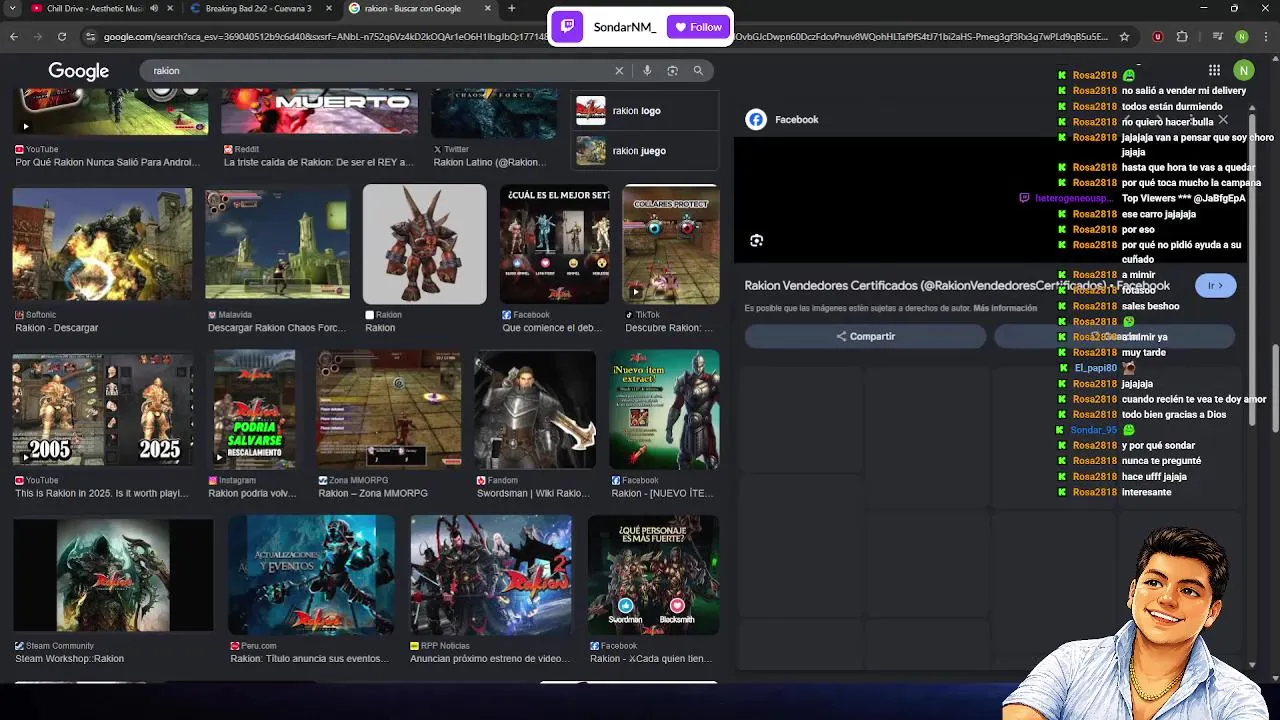Open the Softonic Rakion - Descargar image
Image resolution: width=1280 pixels, height=720 pixels.
click(x=102, y=242)
